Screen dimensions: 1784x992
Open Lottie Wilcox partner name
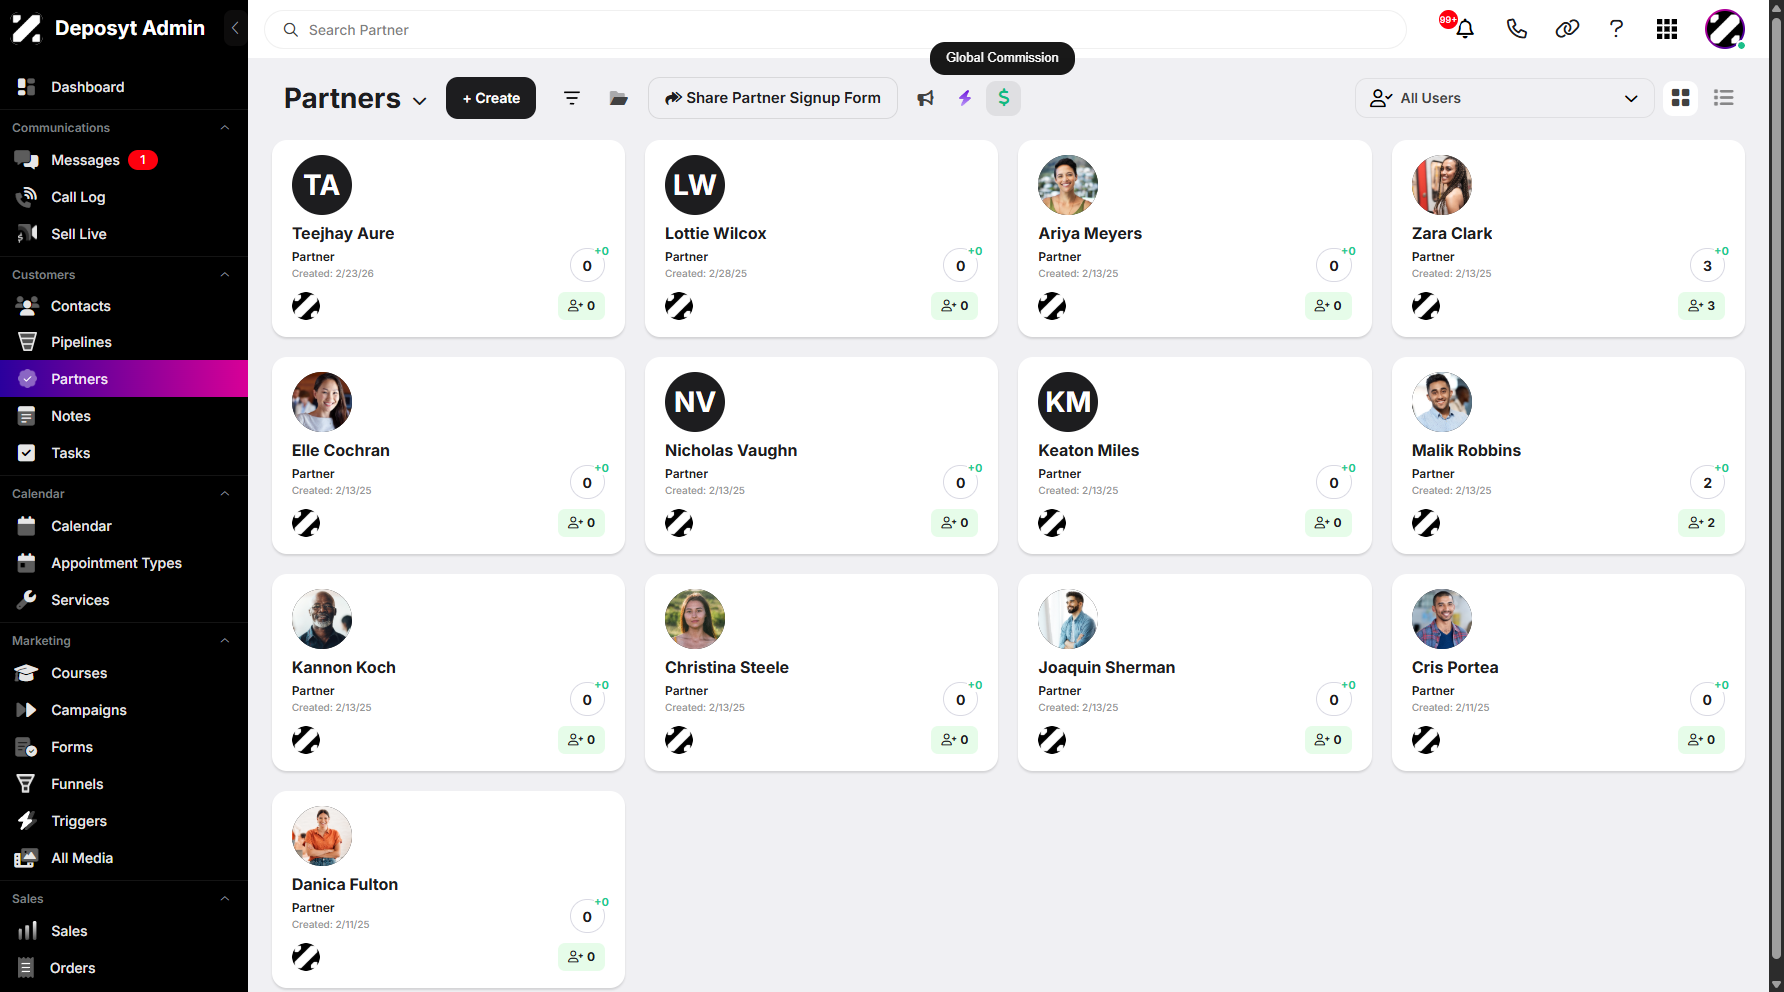[716, 233]
